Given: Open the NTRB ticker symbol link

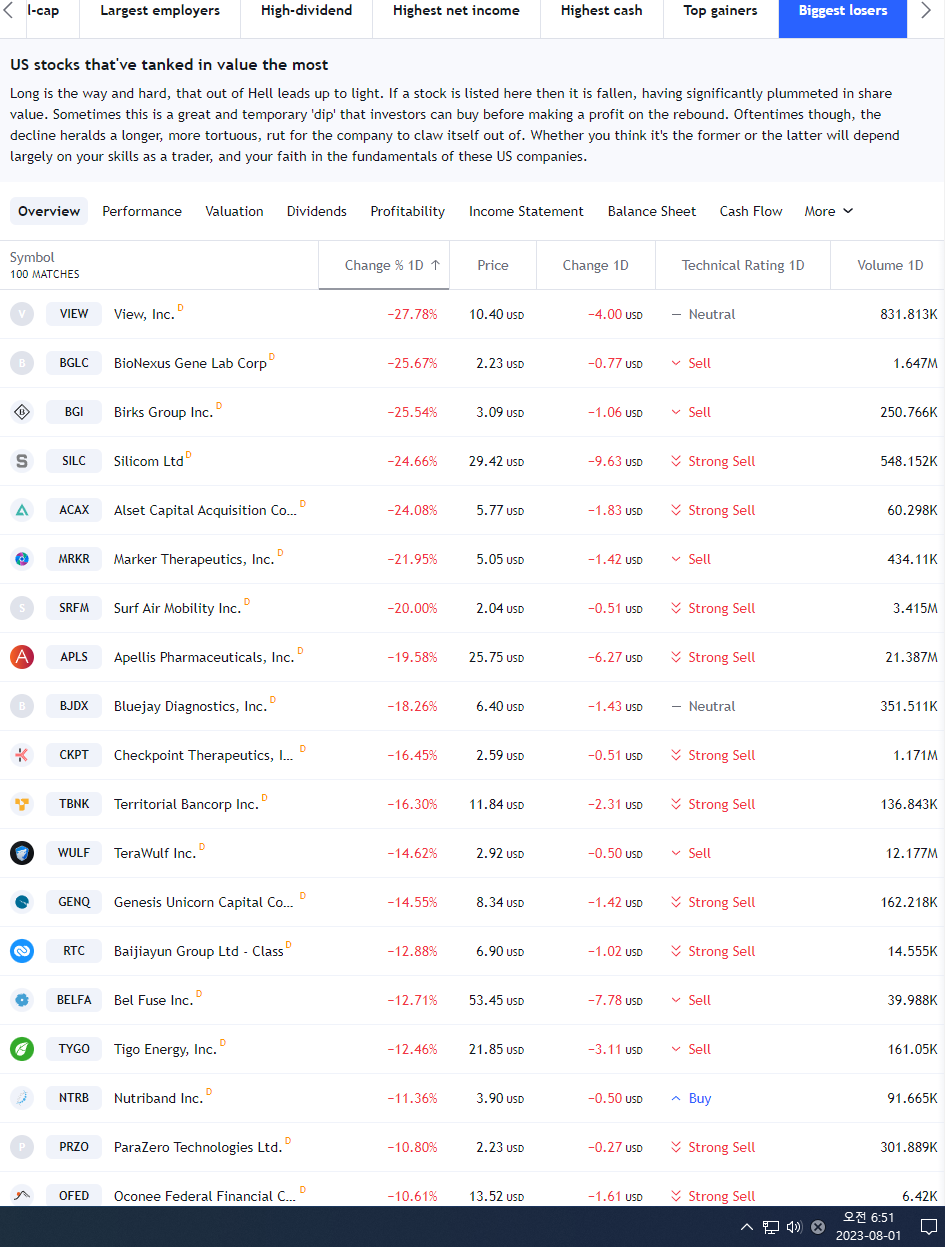Looking at the screenshot, I should 74,1098.
